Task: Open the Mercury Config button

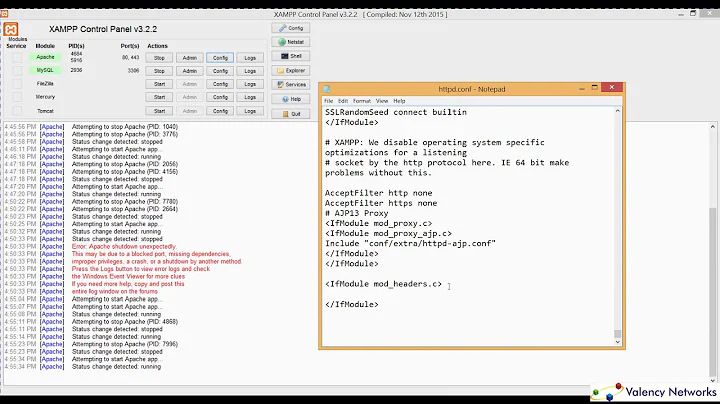Action: (x=220, y=97)
